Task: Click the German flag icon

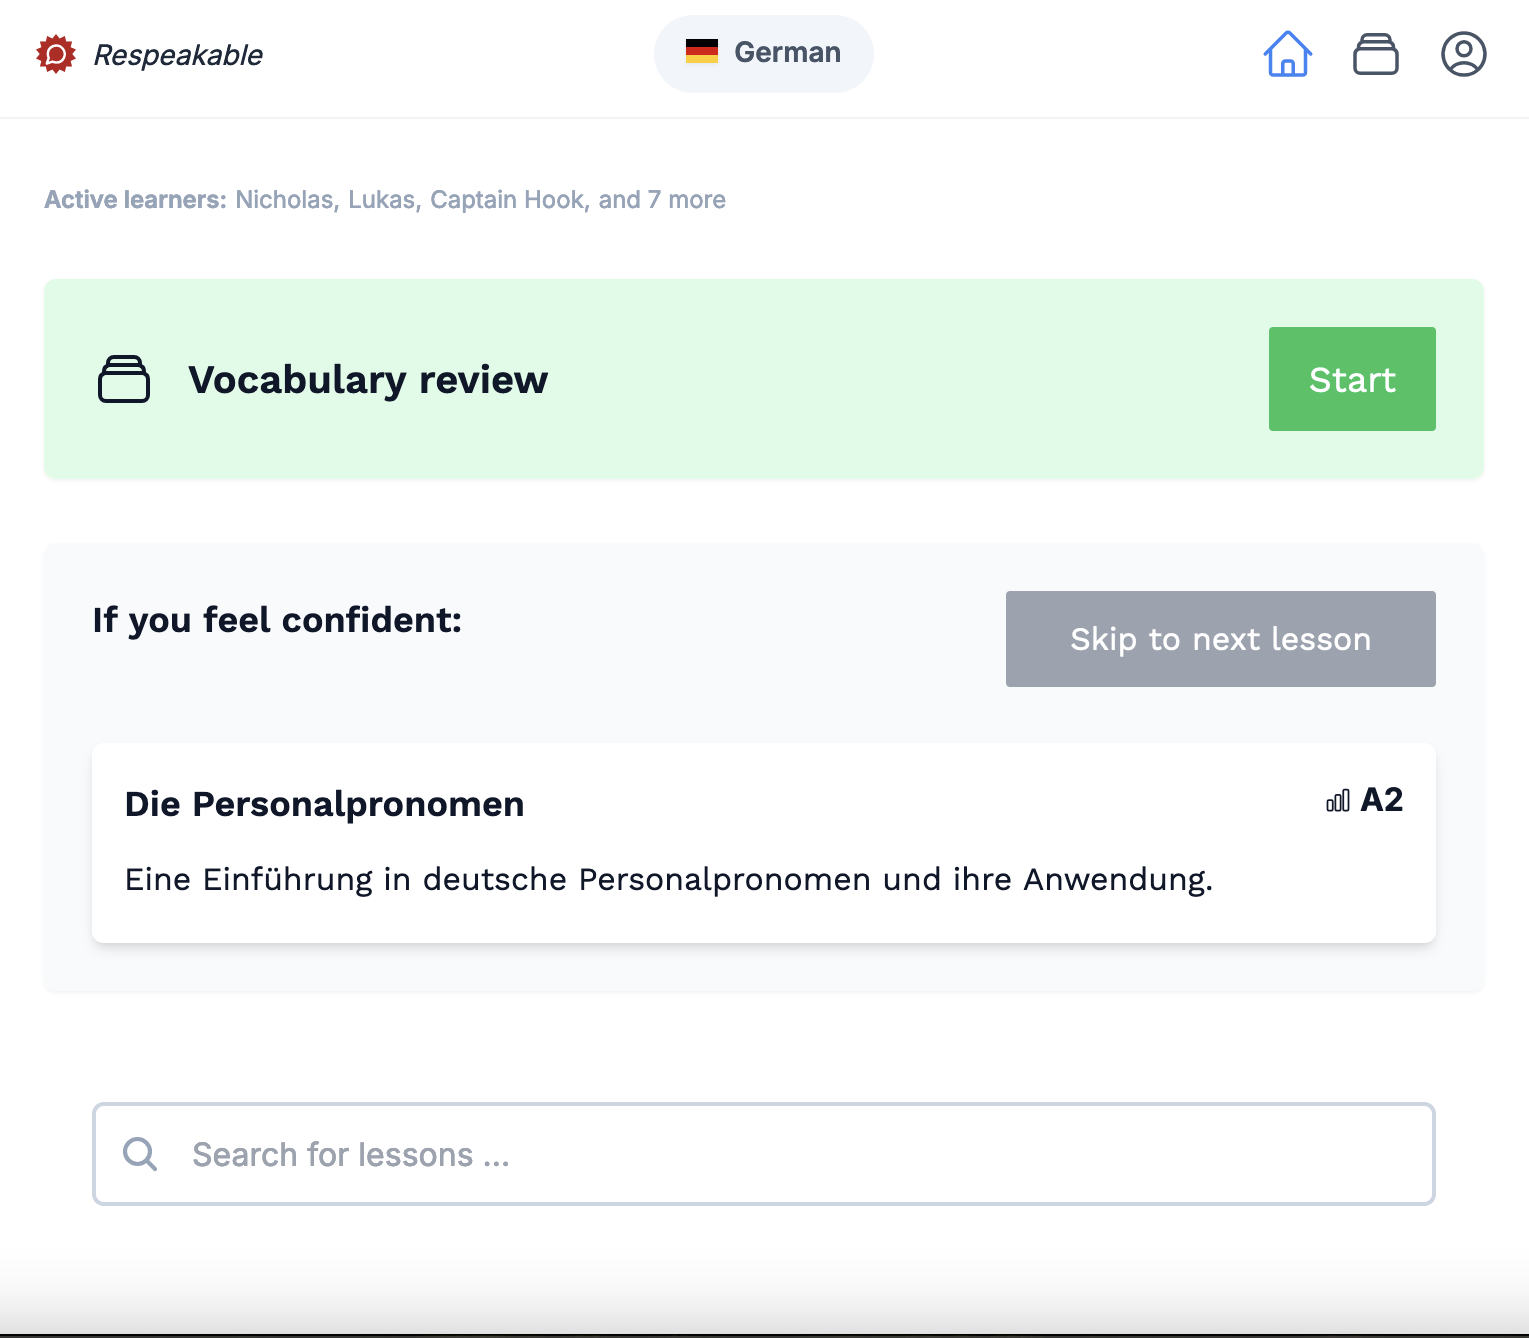Action: [x=701, y=52]
